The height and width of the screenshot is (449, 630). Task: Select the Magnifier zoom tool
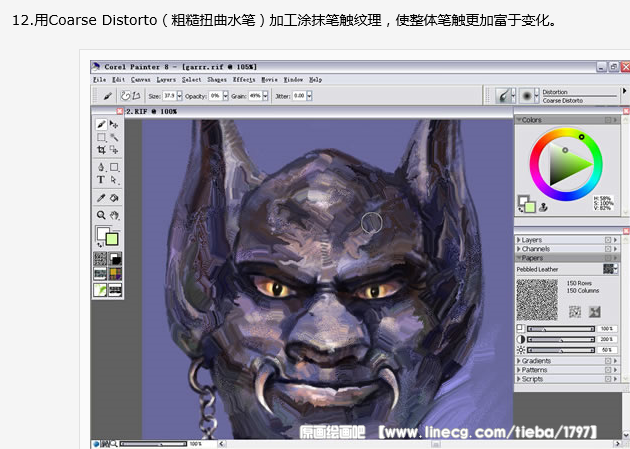point(101,215)
